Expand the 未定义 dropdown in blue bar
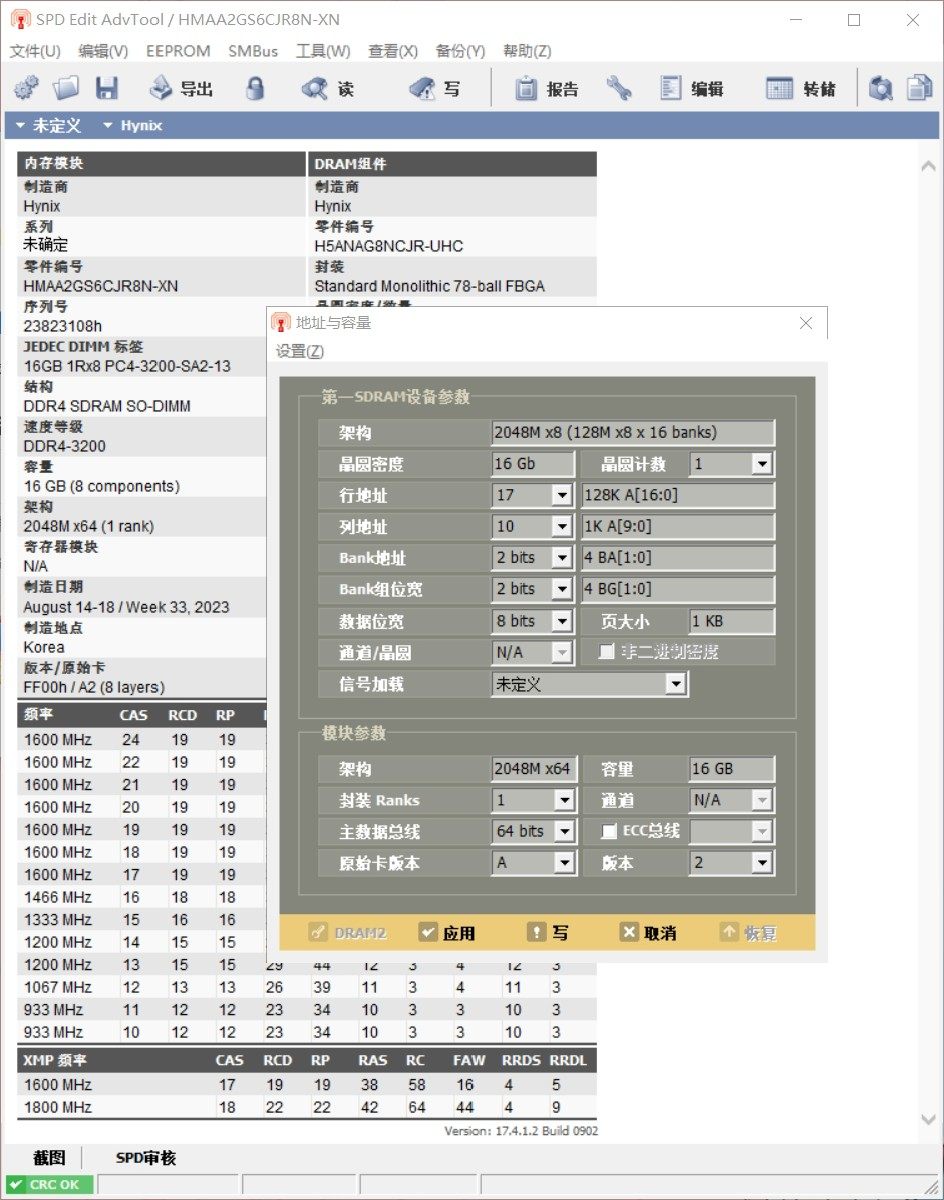 47,126
